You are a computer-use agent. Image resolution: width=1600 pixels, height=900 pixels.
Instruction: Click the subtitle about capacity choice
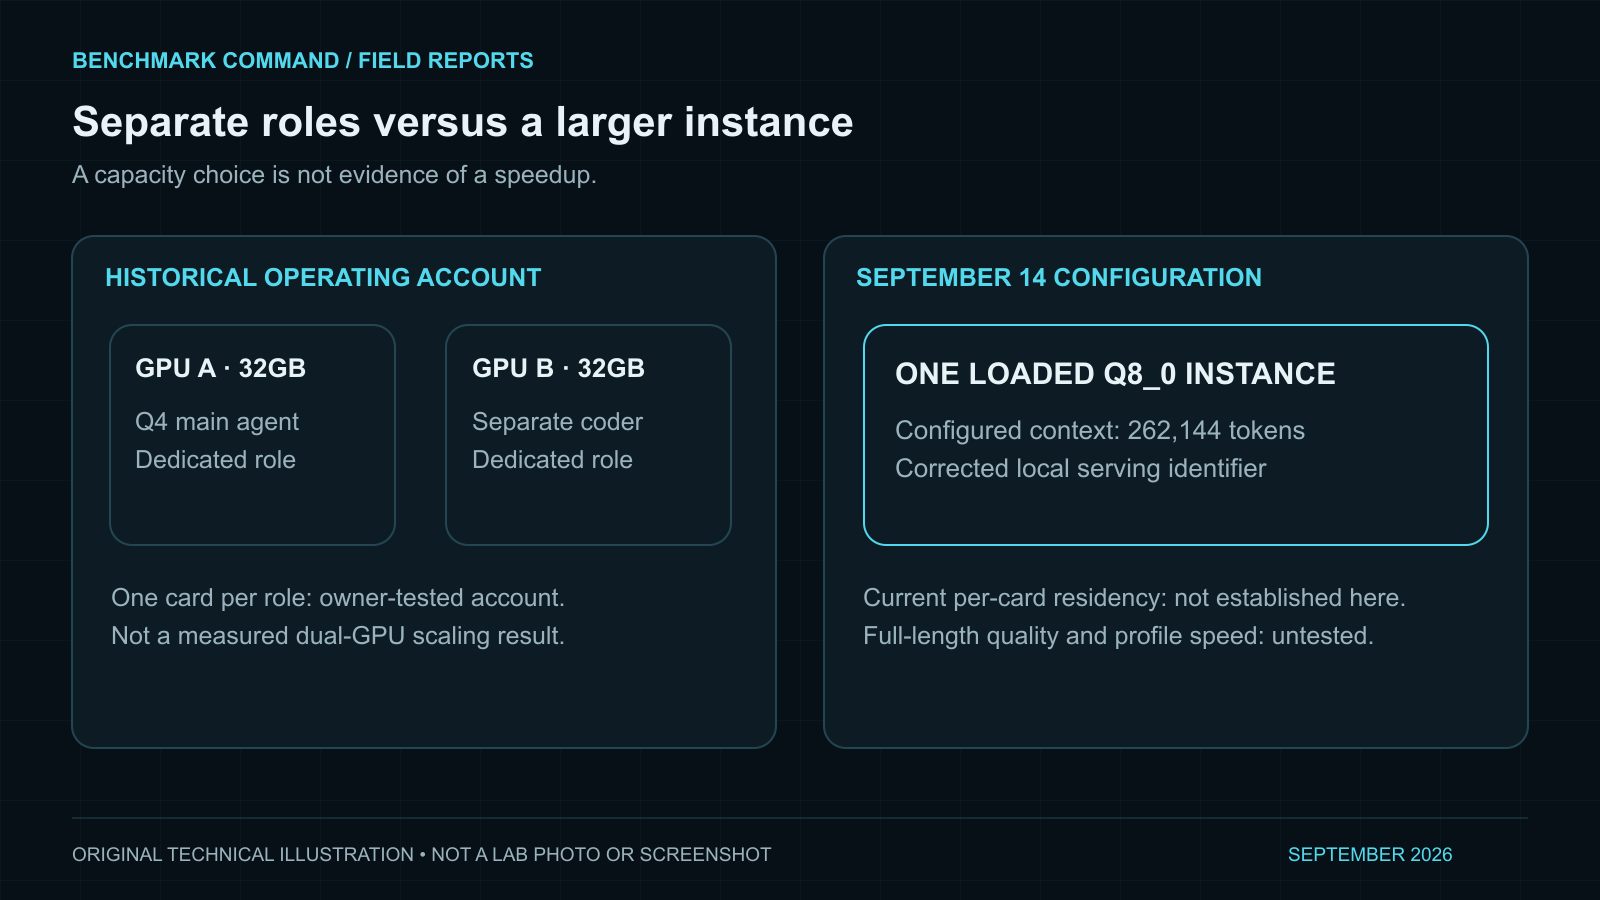[334, 175]
